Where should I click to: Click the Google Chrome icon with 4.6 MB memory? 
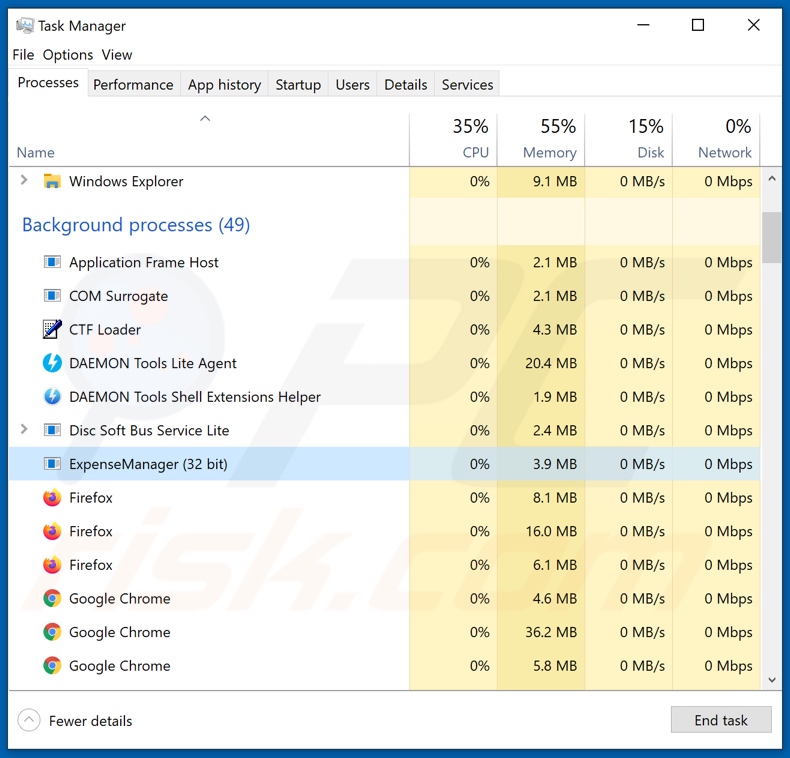click(x=52, y=598)
